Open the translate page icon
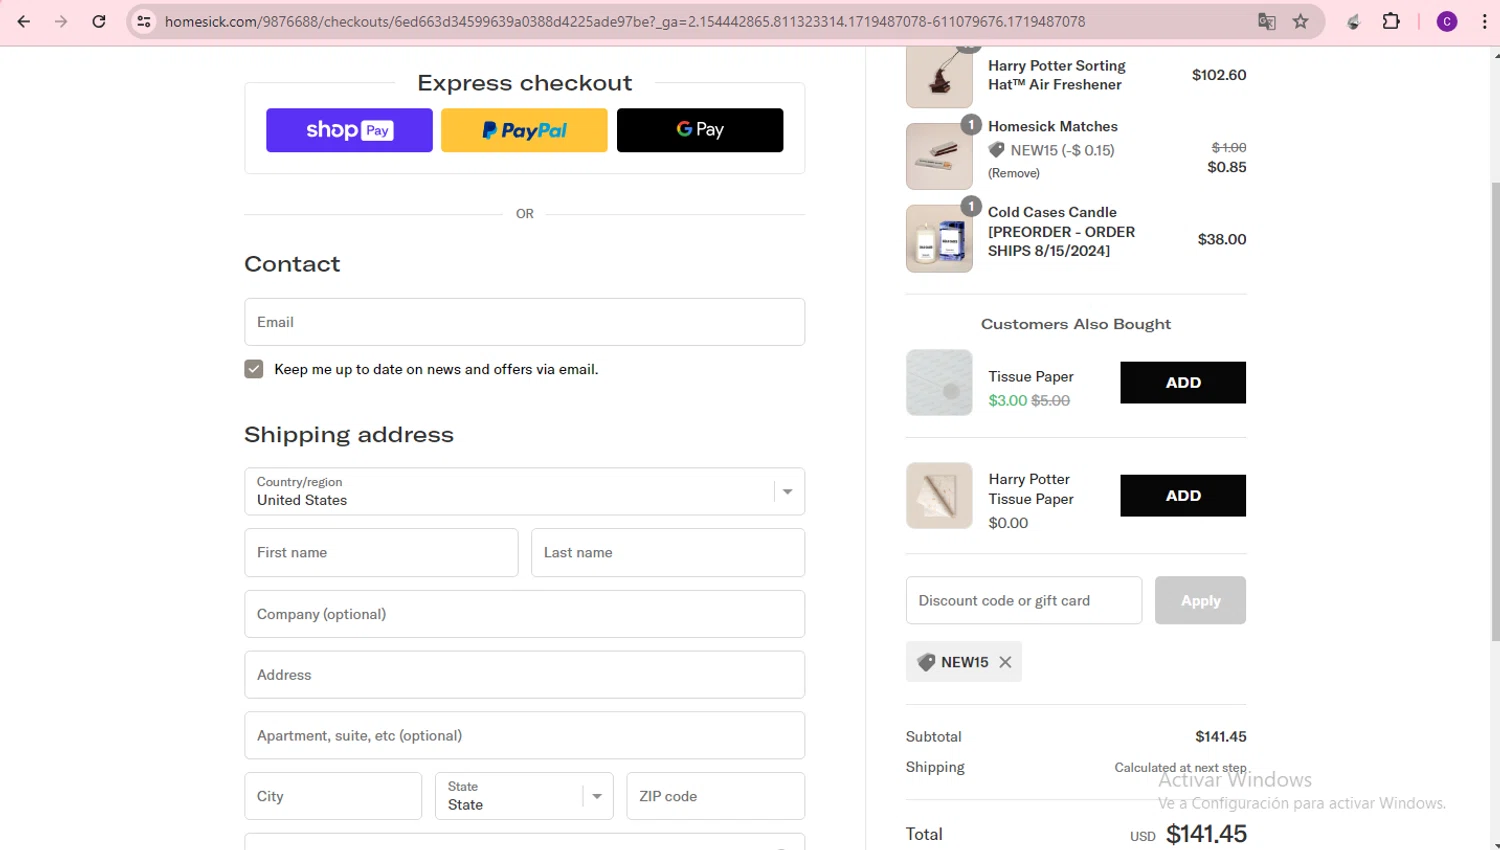1500x850 pixels. [1267, 21]
